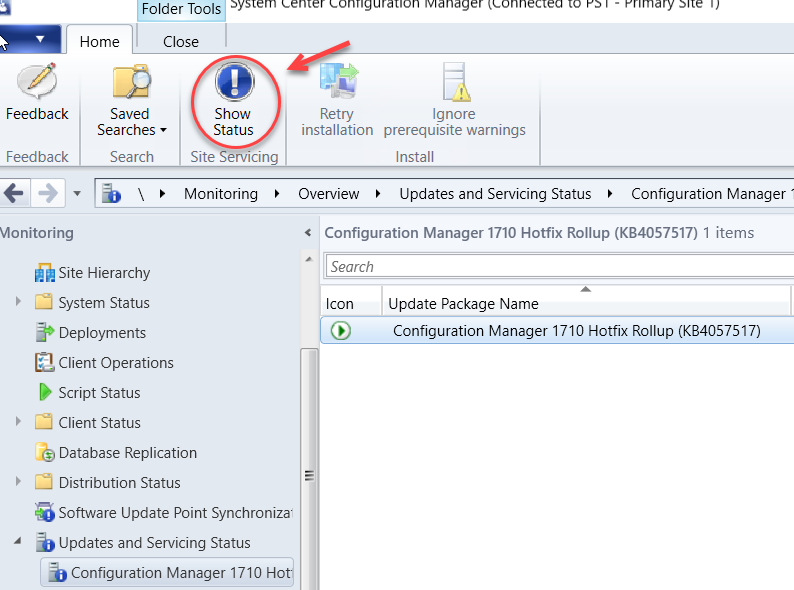Click Ignore prerequisite warnings icon

pos(455,82)
